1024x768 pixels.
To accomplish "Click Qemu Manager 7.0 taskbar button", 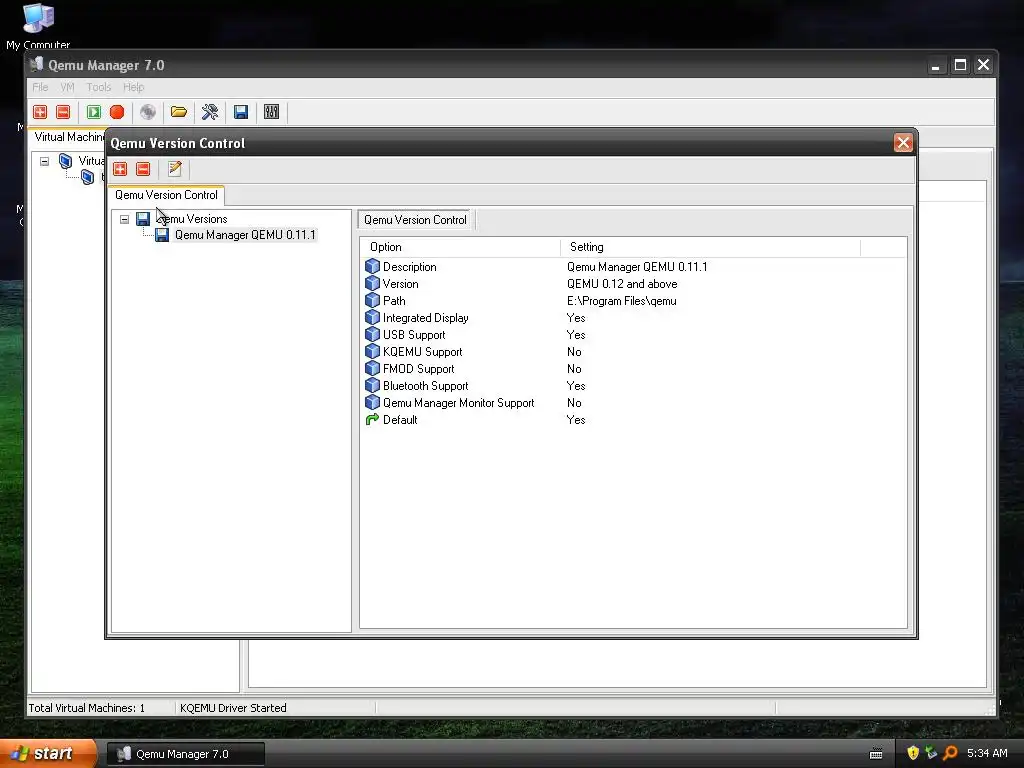I will [185, 754].
